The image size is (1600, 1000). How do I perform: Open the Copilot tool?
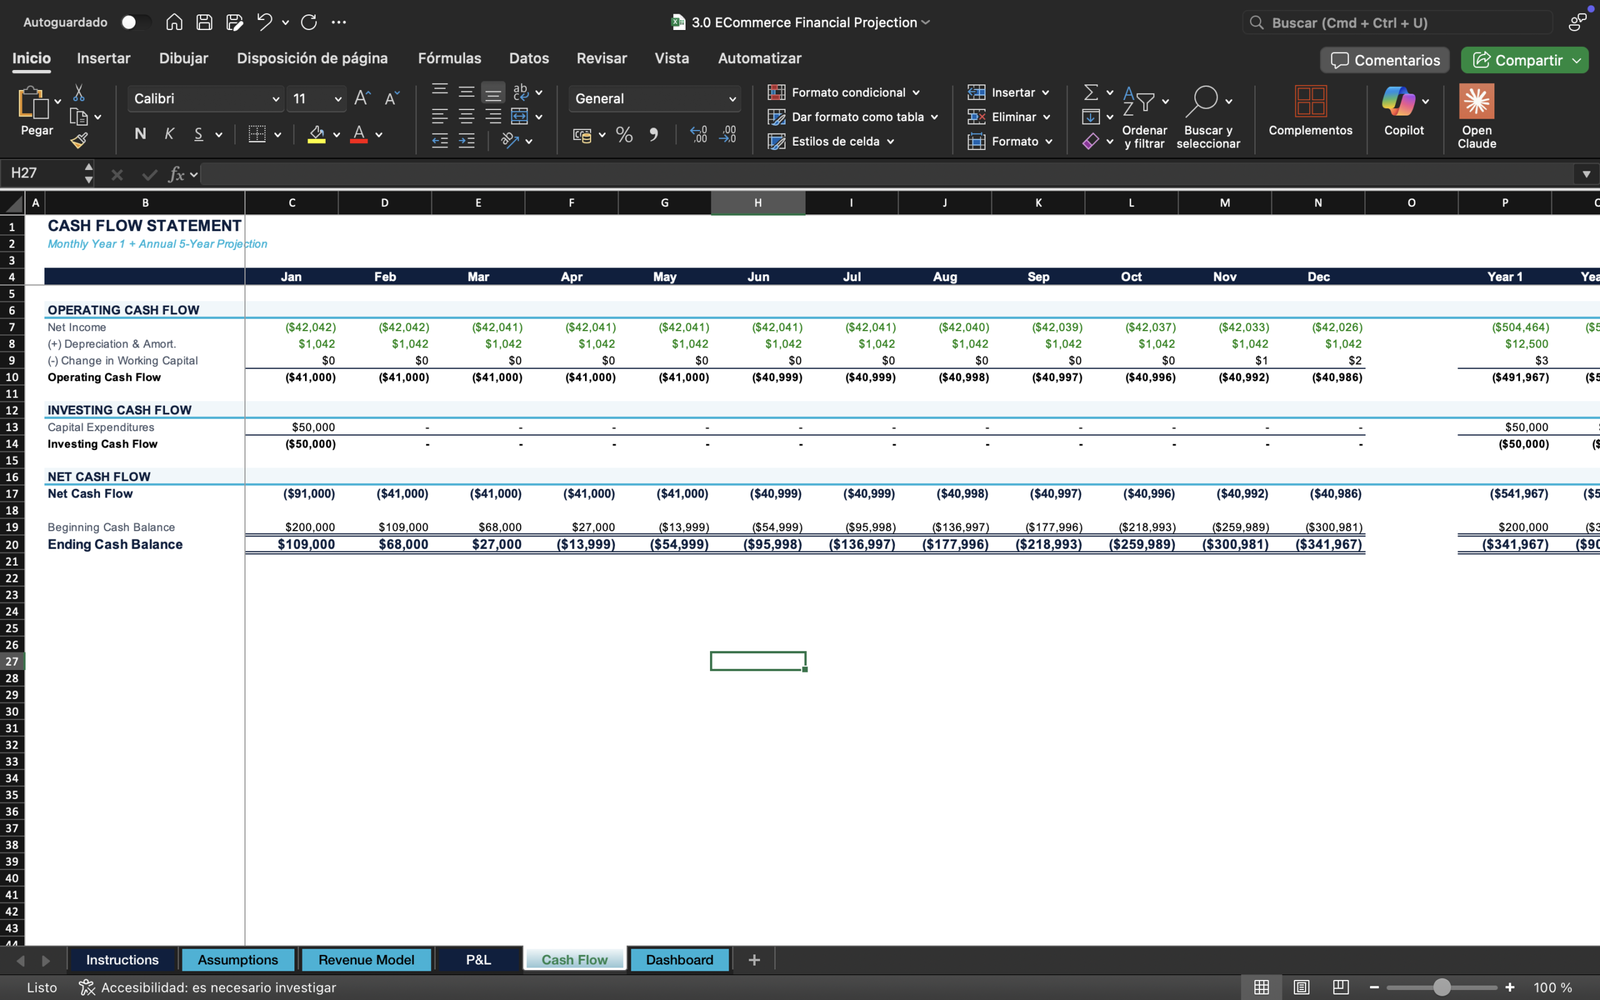[1398, 102]
